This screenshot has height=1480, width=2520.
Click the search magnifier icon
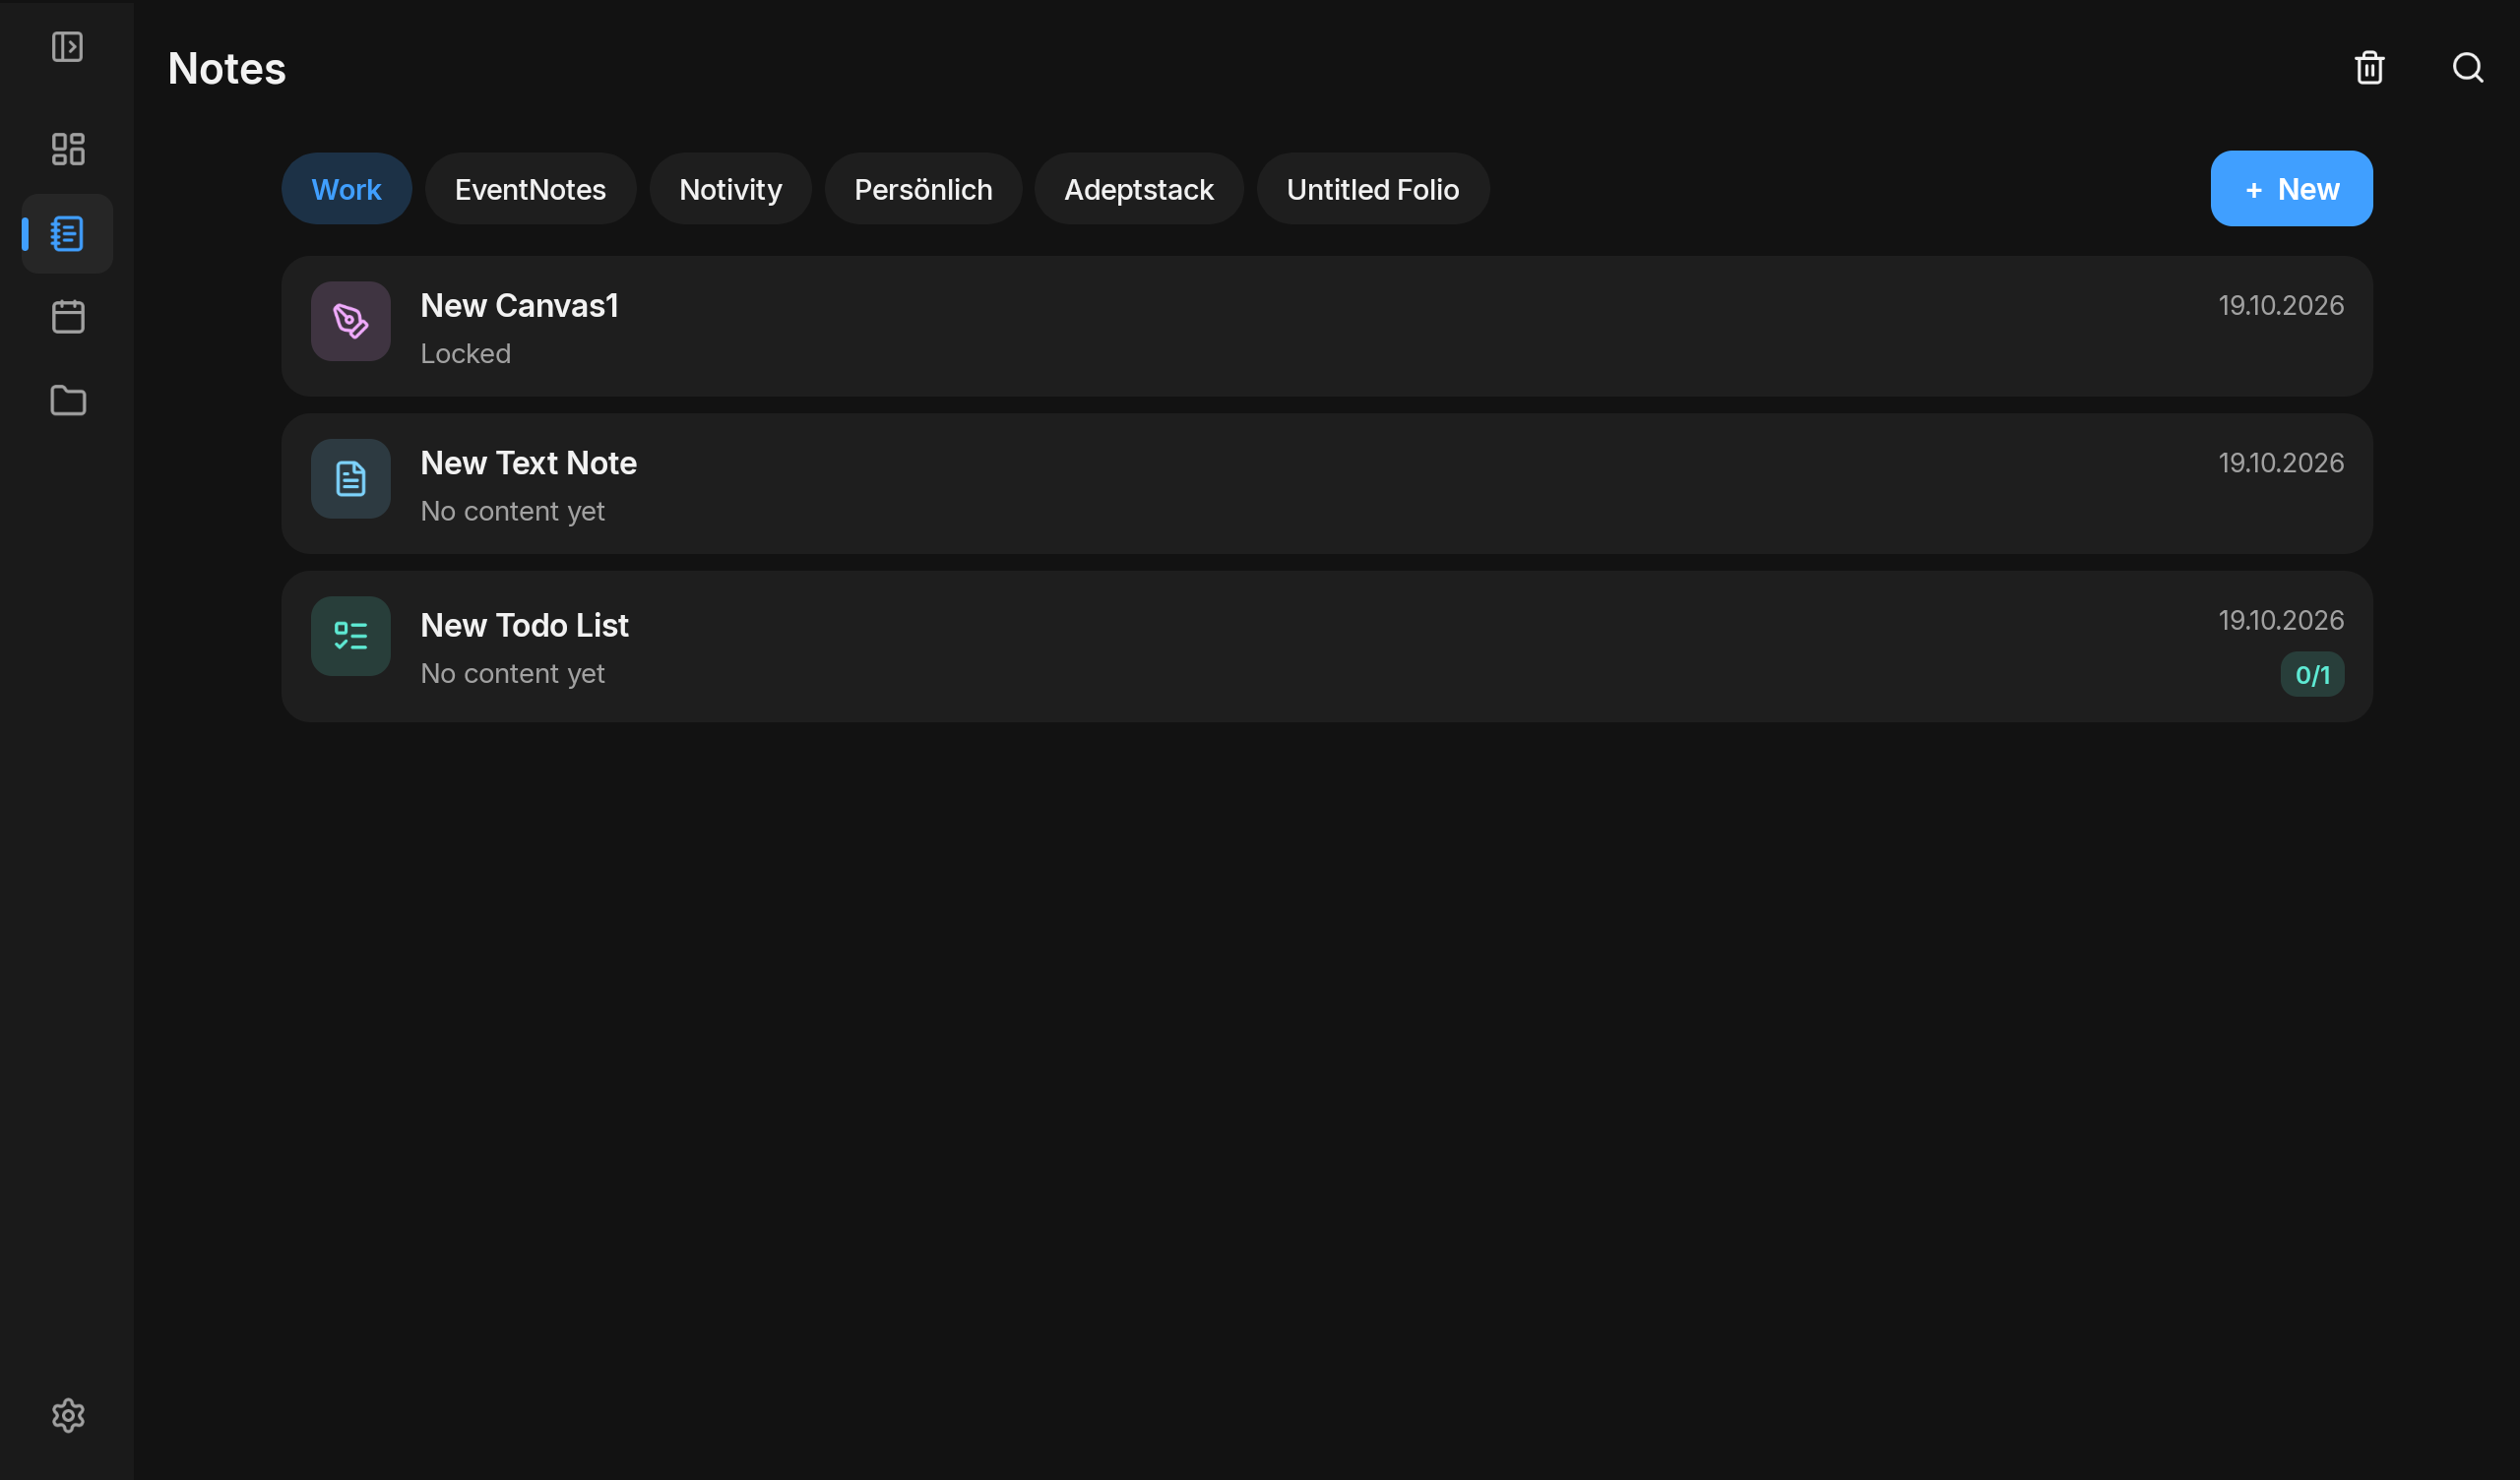pos(2468,67)
